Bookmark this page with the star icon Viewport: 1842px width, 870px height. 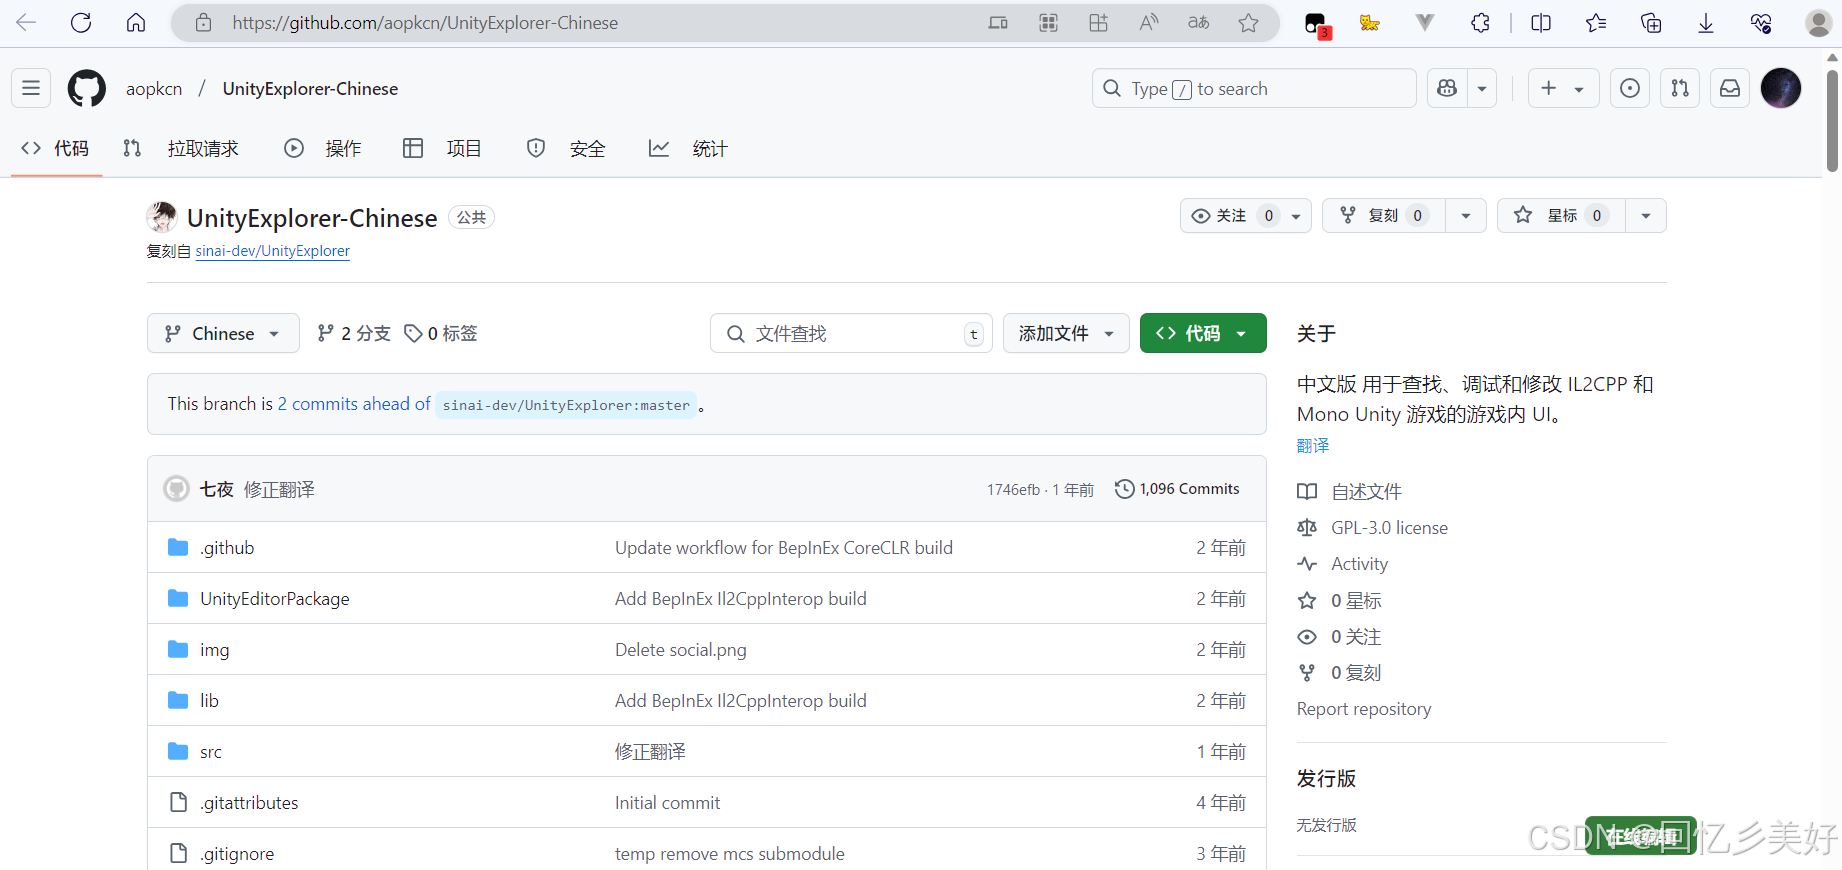[1248, 23]
